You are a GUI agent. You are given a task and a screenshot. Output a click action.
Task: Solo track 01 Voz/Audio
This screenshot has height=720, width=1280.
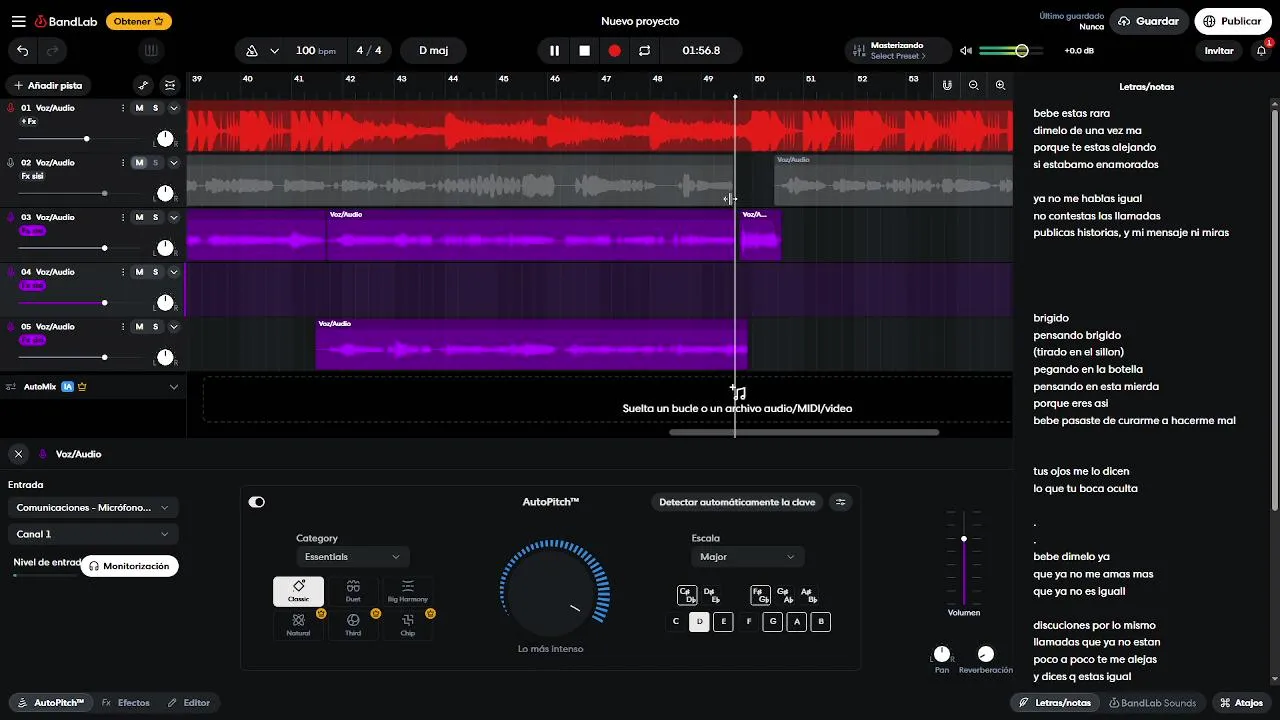[156, 108]
